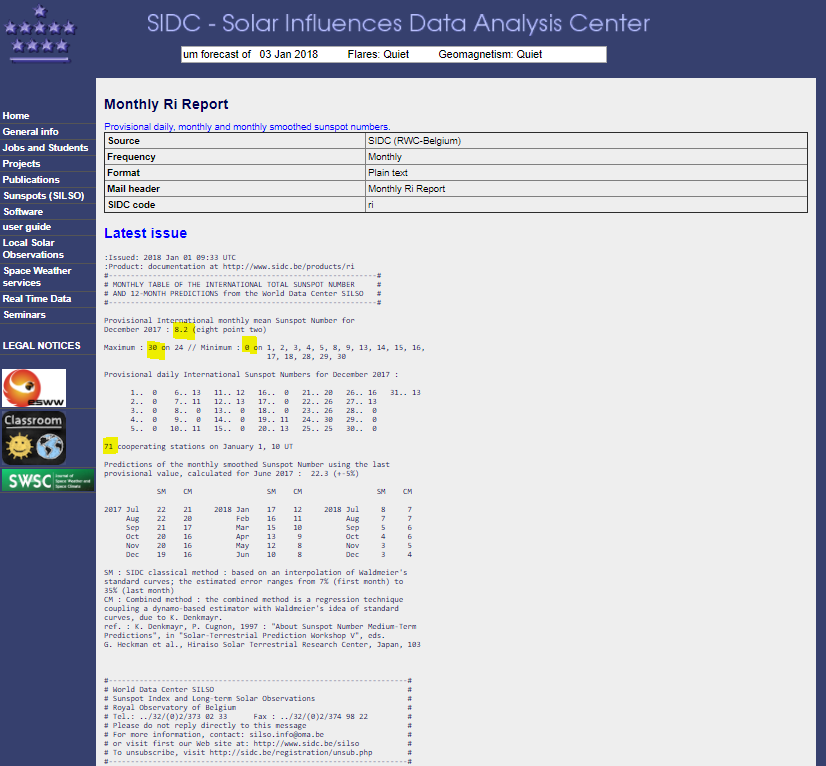Click the highlighted minimum value 0
The height and width of the screenshot is (766, 826).
247,348
